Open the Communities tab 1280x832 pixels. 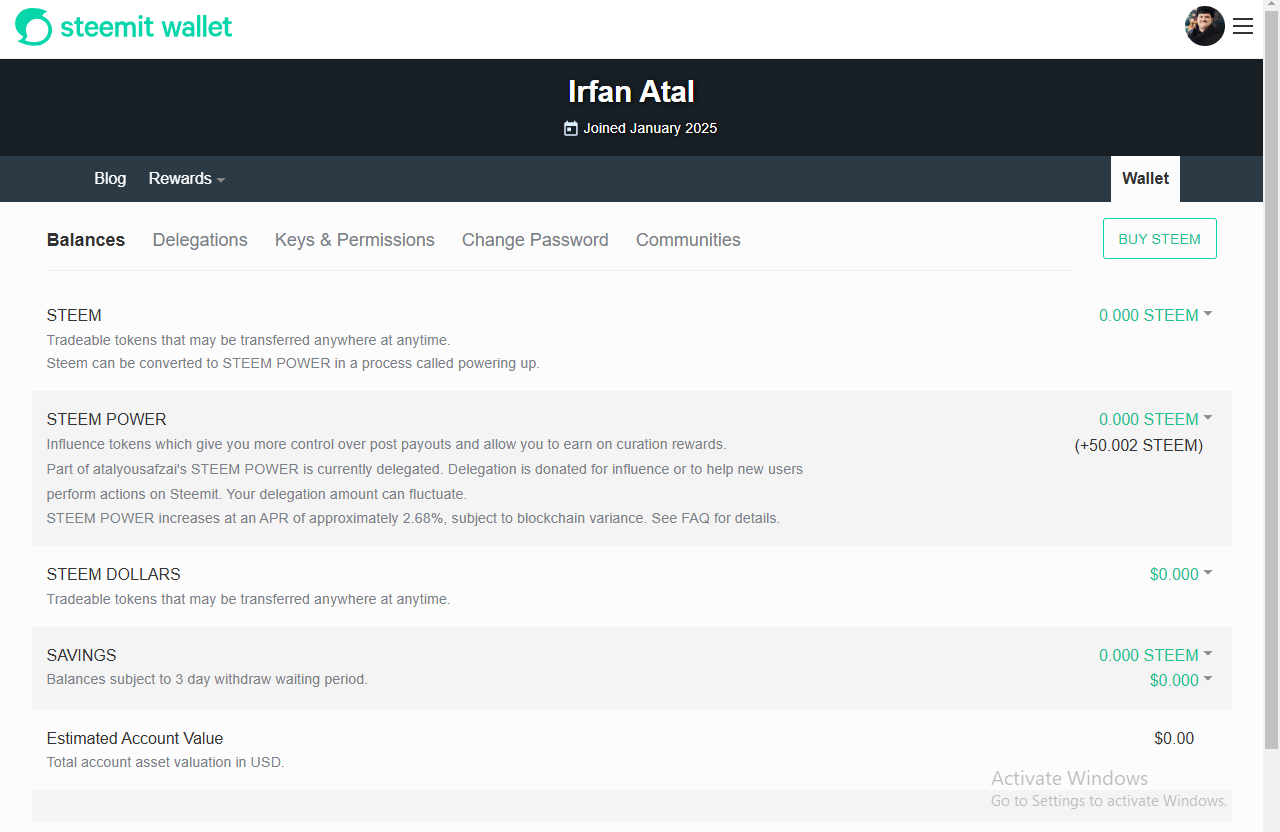coord(688,240)
